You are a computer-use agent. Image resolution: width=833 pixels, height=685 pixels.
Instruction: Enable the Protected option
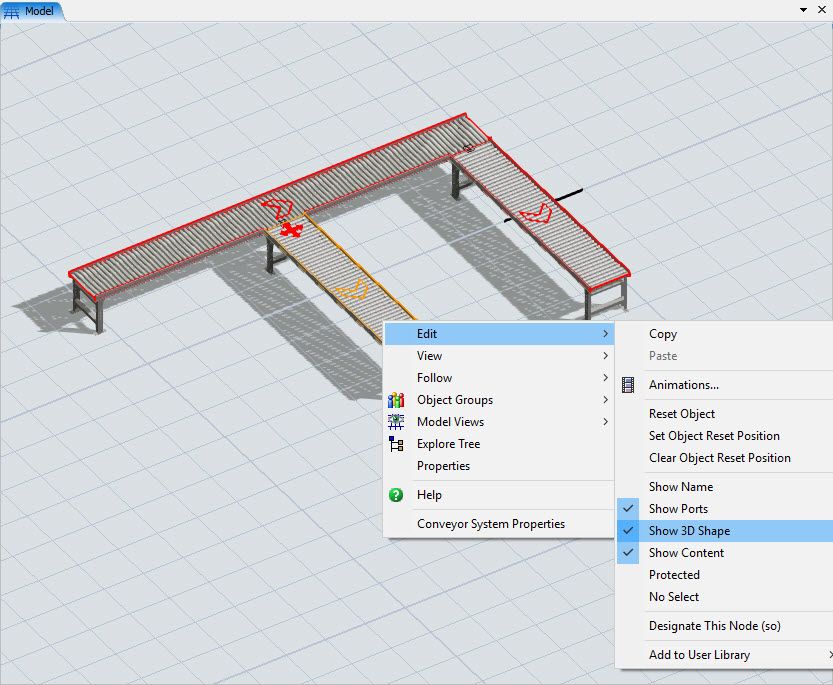coord(725,575)
